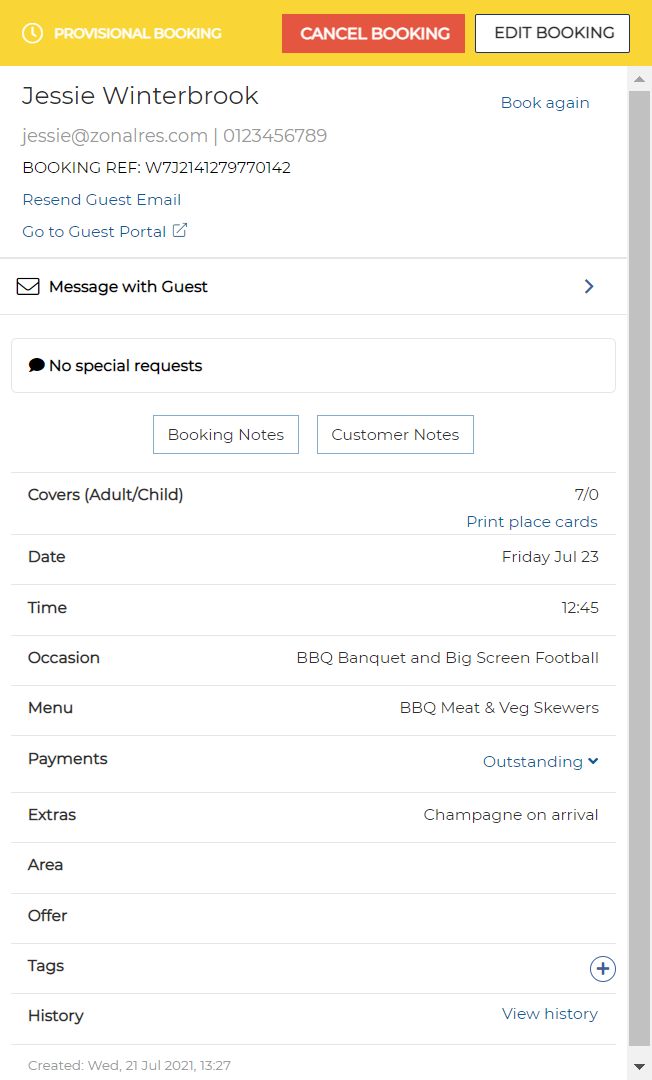Click the envelope icon for guest messaging

pos(29,287)
